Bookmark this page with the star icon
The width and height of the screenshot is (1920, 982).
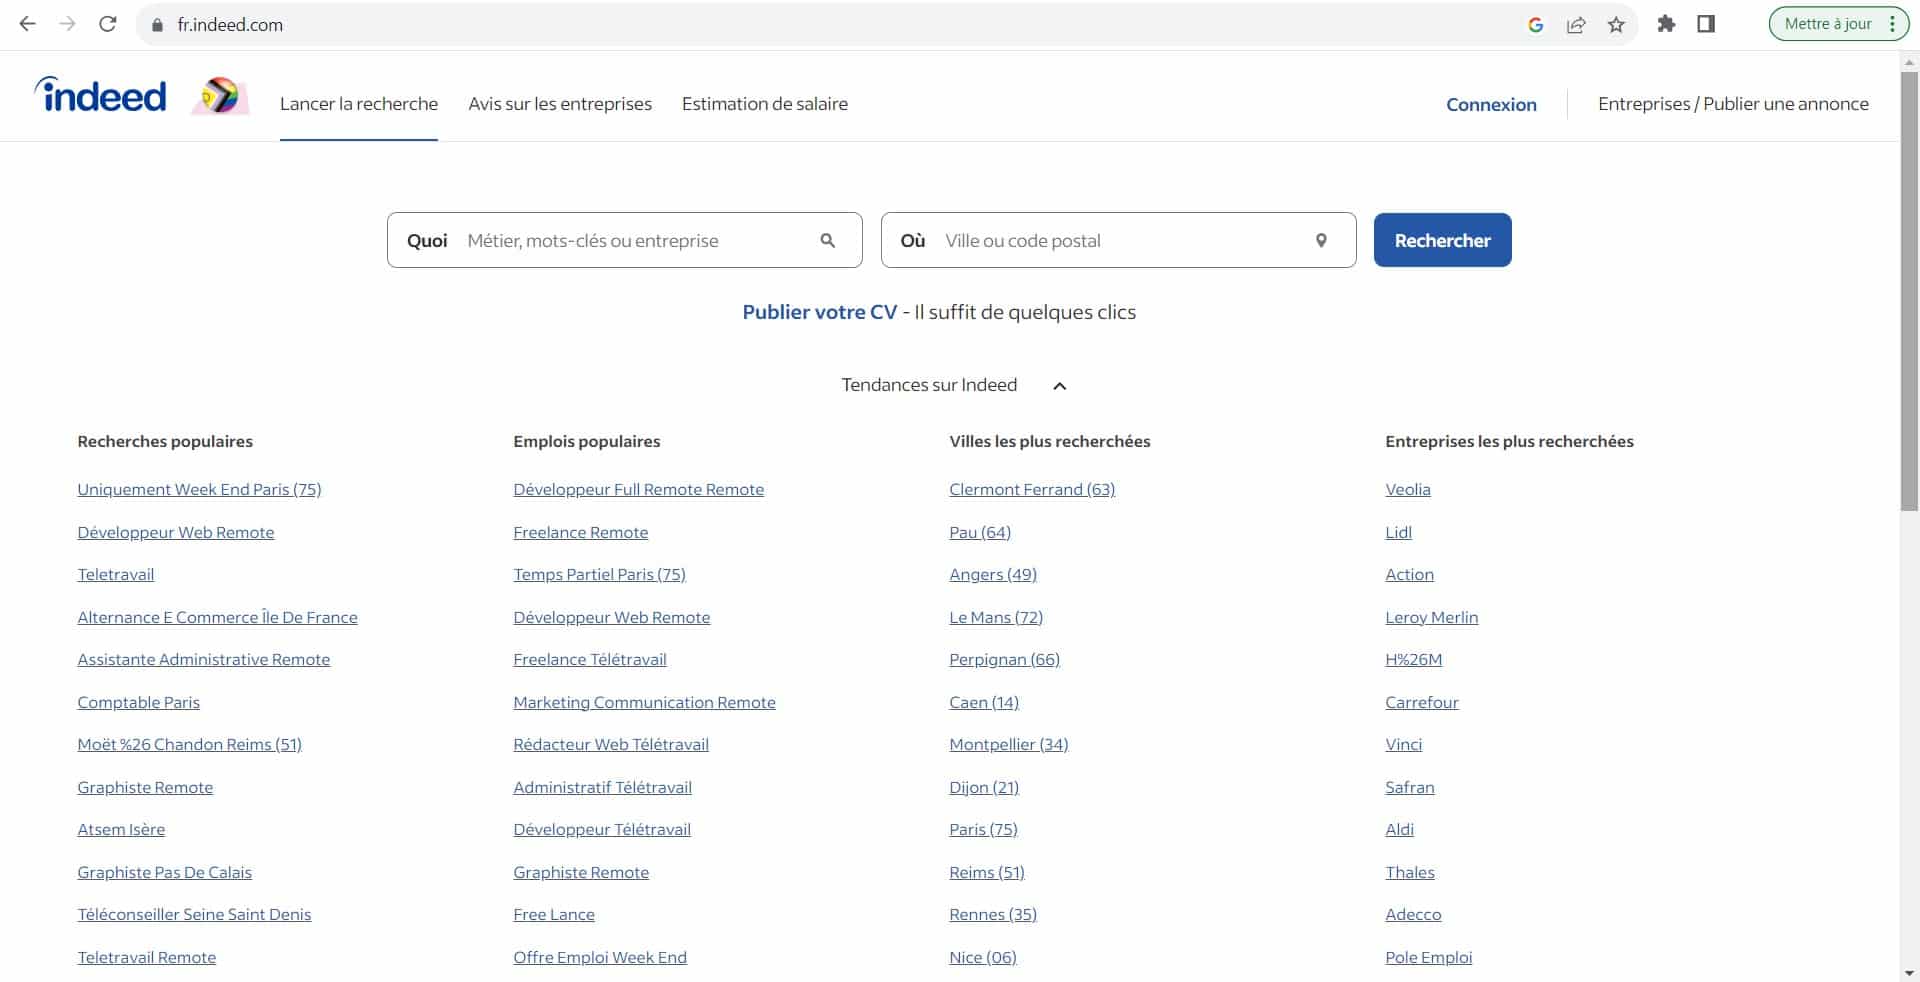(x=1616, y=25)
